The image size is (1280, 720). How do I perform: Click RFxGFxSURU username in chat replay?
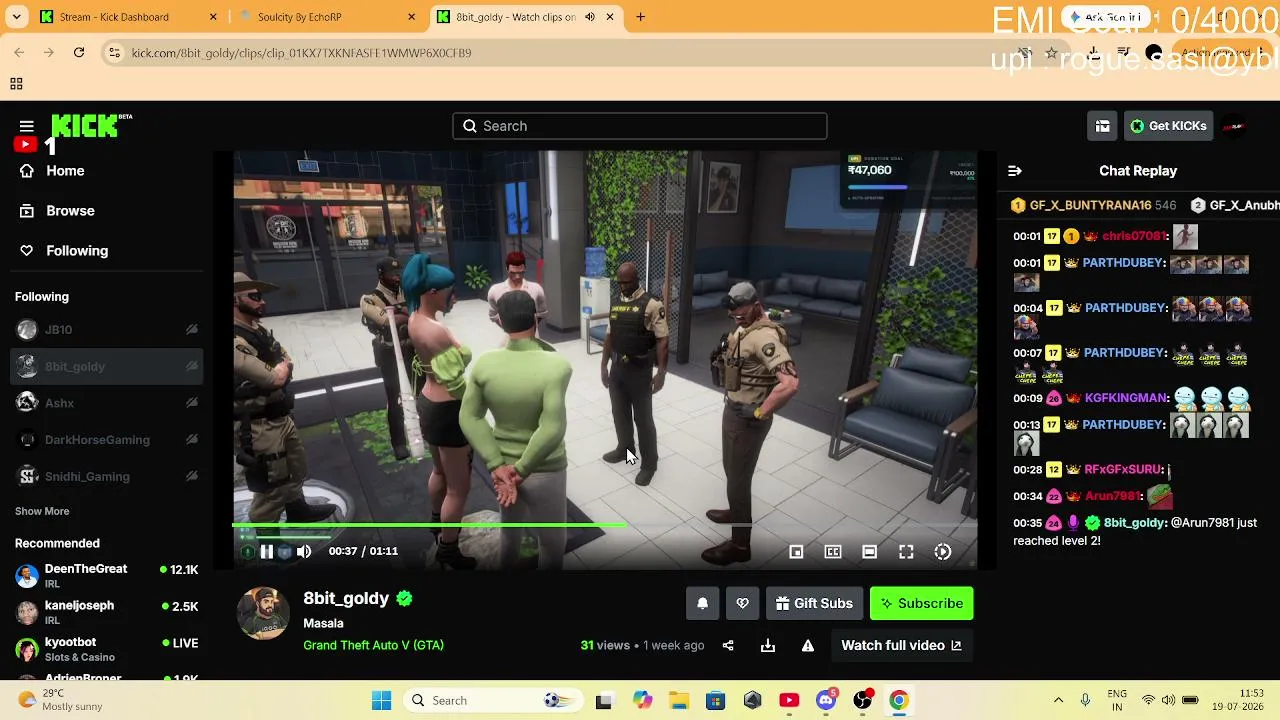point(1124,469)
